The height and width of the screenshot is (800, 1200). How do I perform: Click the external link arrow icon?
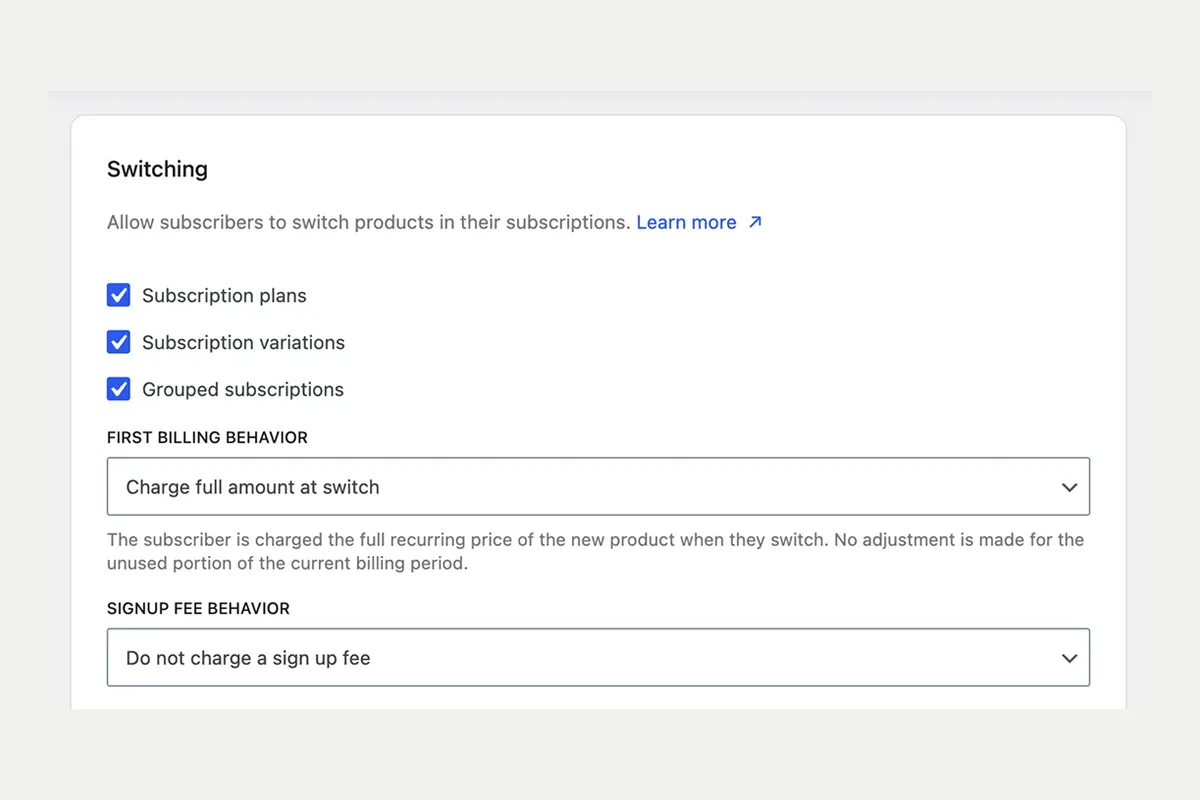[755, 222]
